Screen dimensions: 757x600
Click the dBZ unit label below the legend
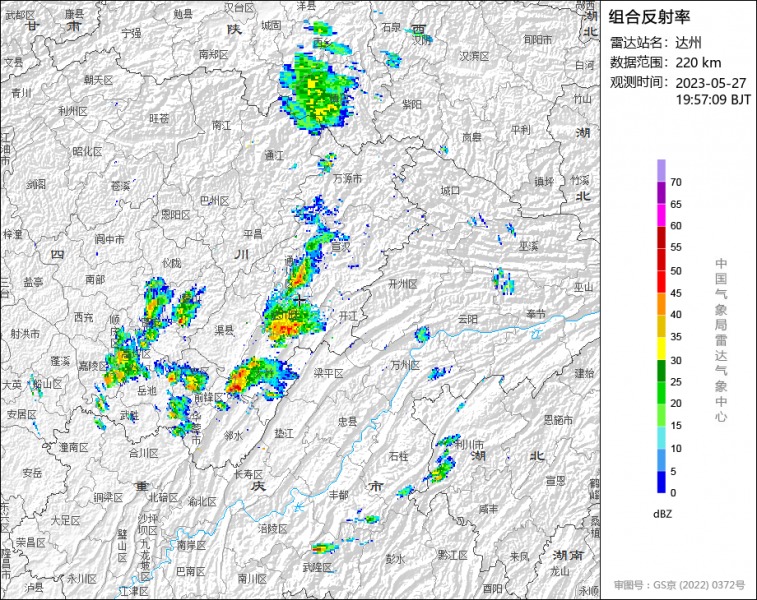point(661,512)
